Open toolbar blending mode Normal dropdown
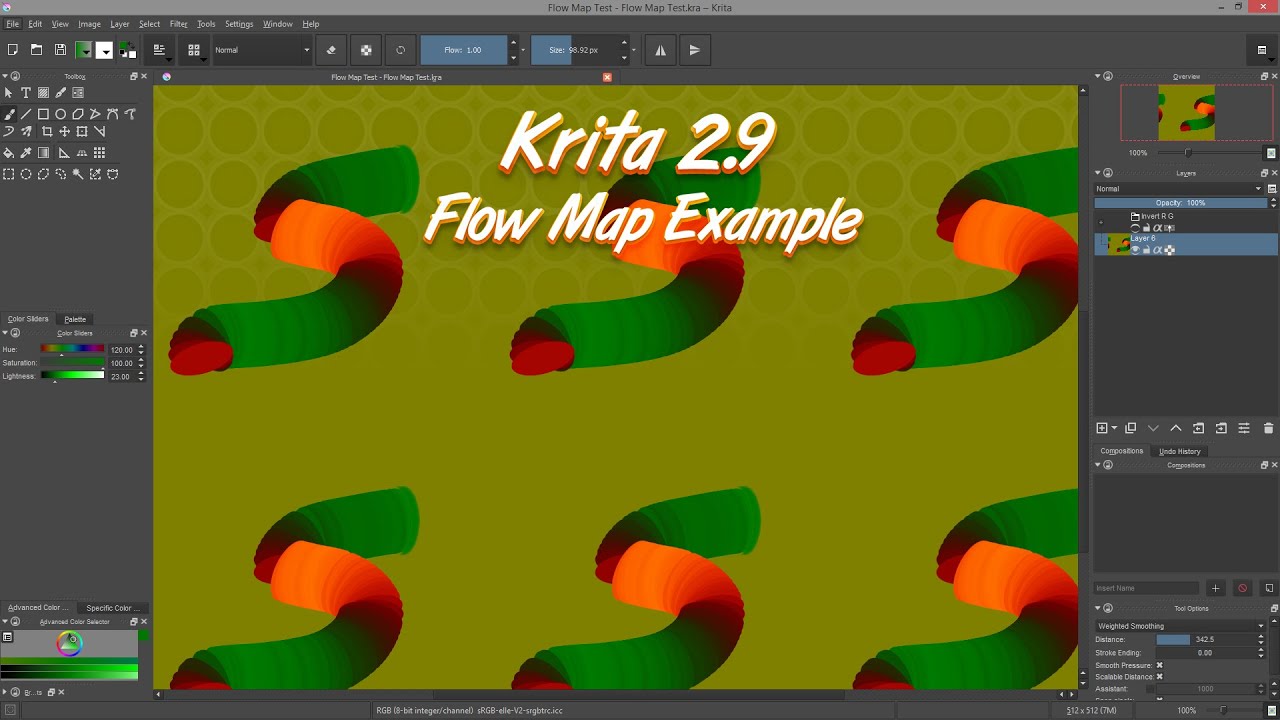The height and width of the screenshot is (720, 1280). tap(262, 50)
